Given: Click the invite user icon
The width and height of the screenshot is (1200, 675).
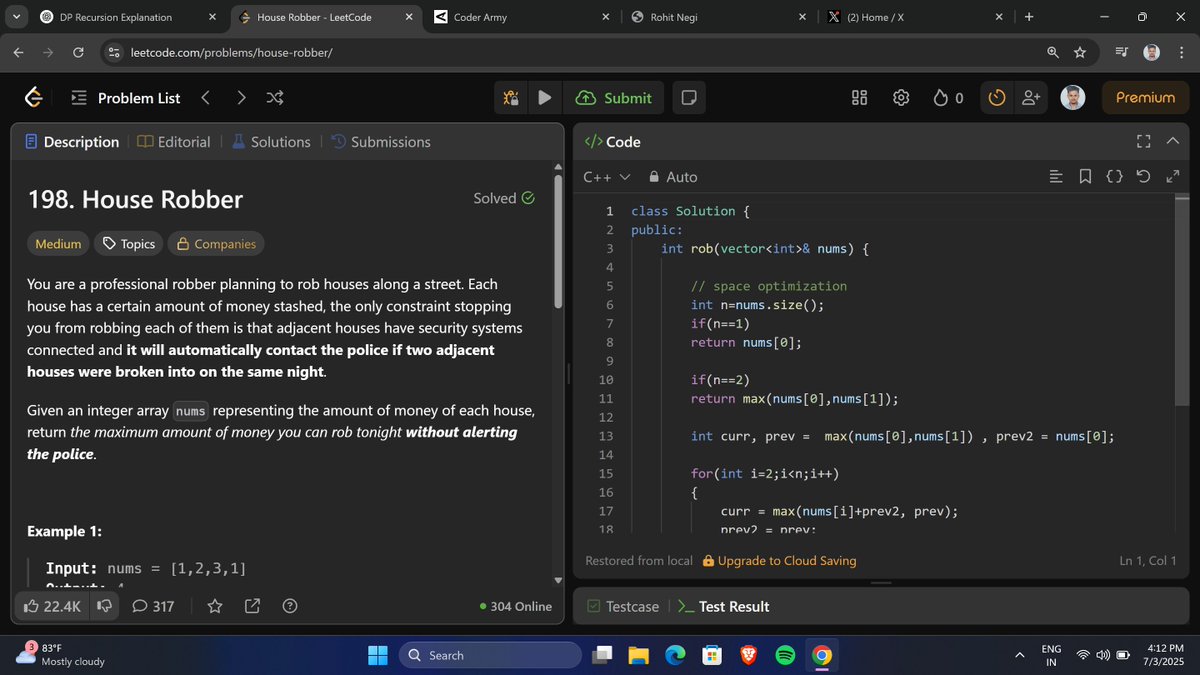Looking at the screenshot, I should coord(1031,98).
